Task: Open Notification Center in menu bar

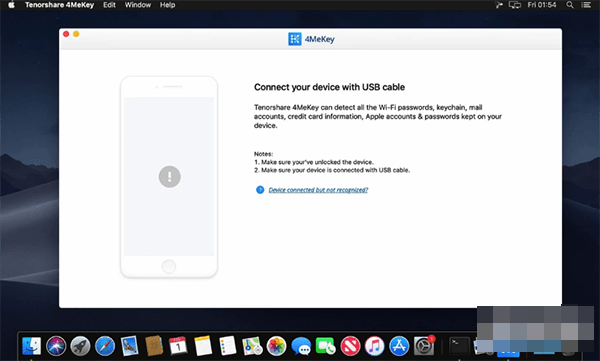Action: tap(586, 5)
